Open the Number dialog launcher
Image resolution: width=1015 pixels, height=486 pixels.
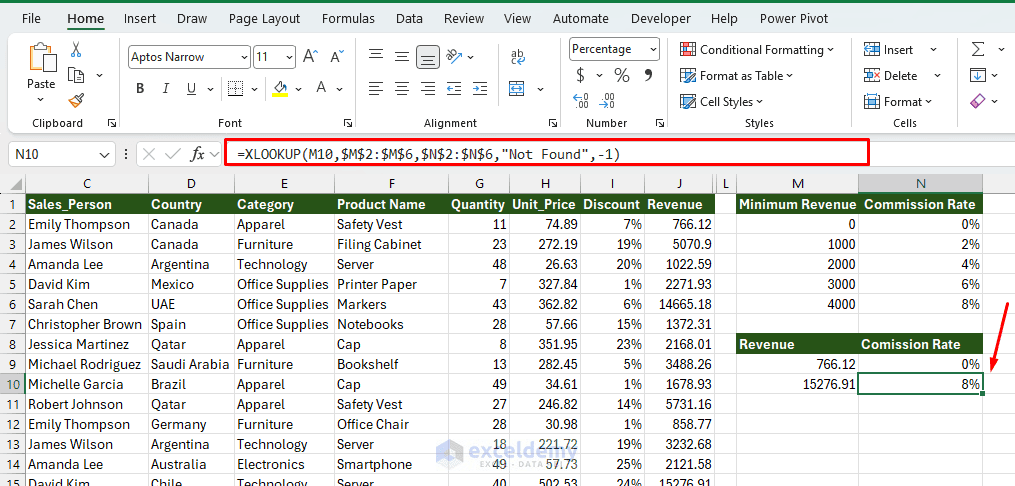660,123
